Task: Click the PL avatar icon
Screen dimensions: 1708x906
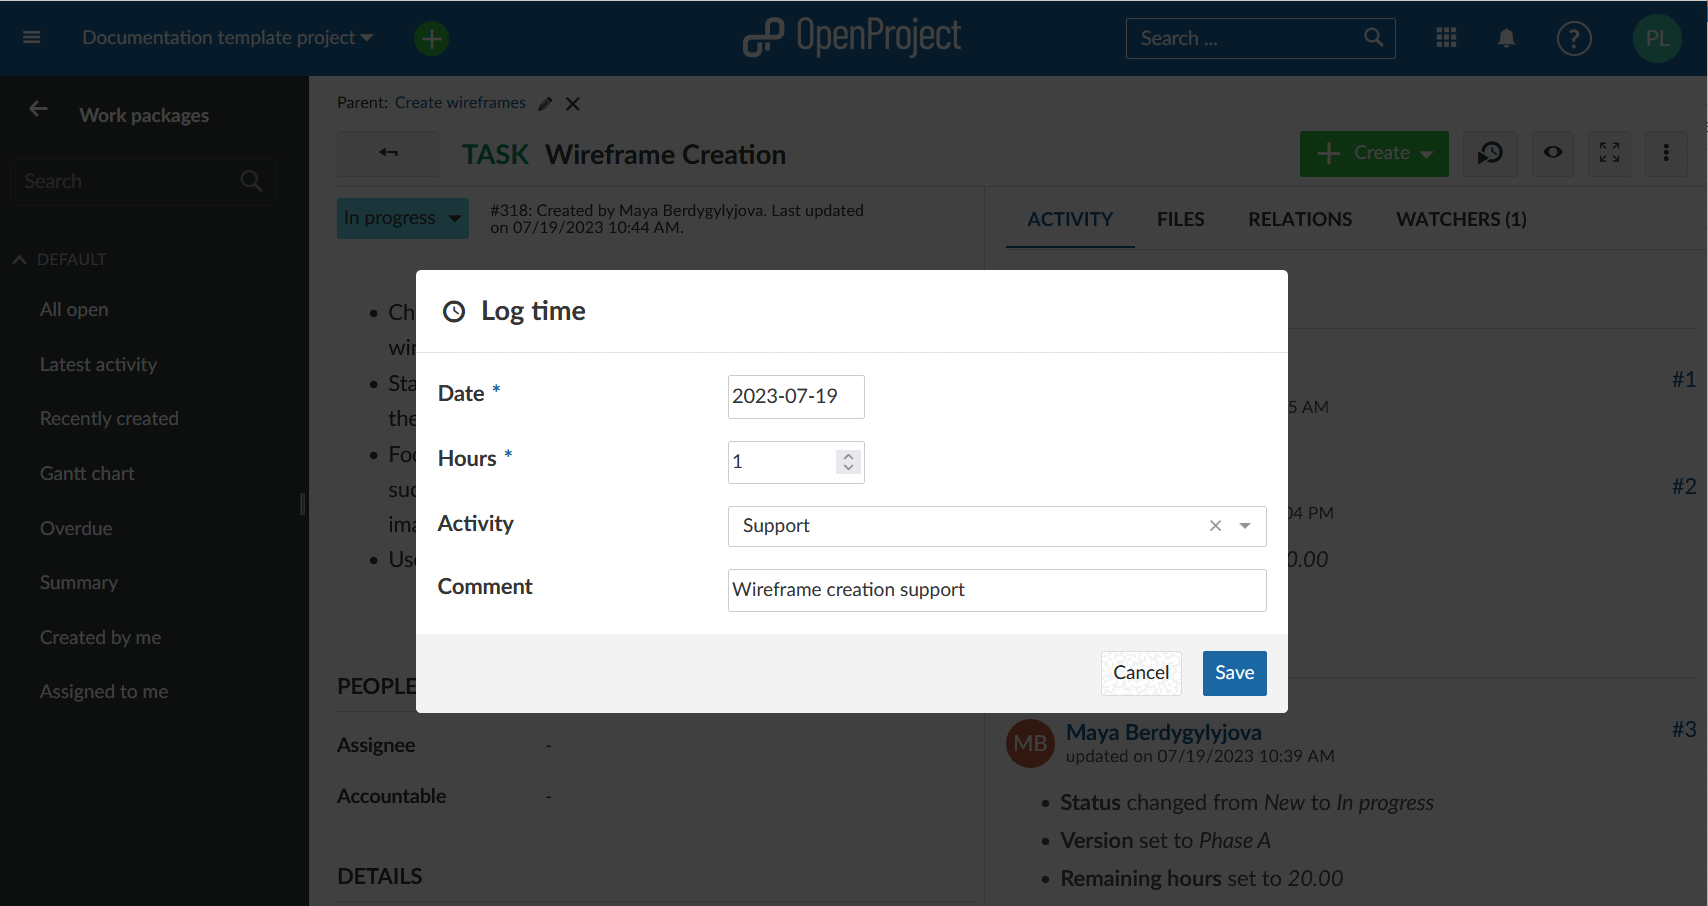Action: pos(1657,37)
